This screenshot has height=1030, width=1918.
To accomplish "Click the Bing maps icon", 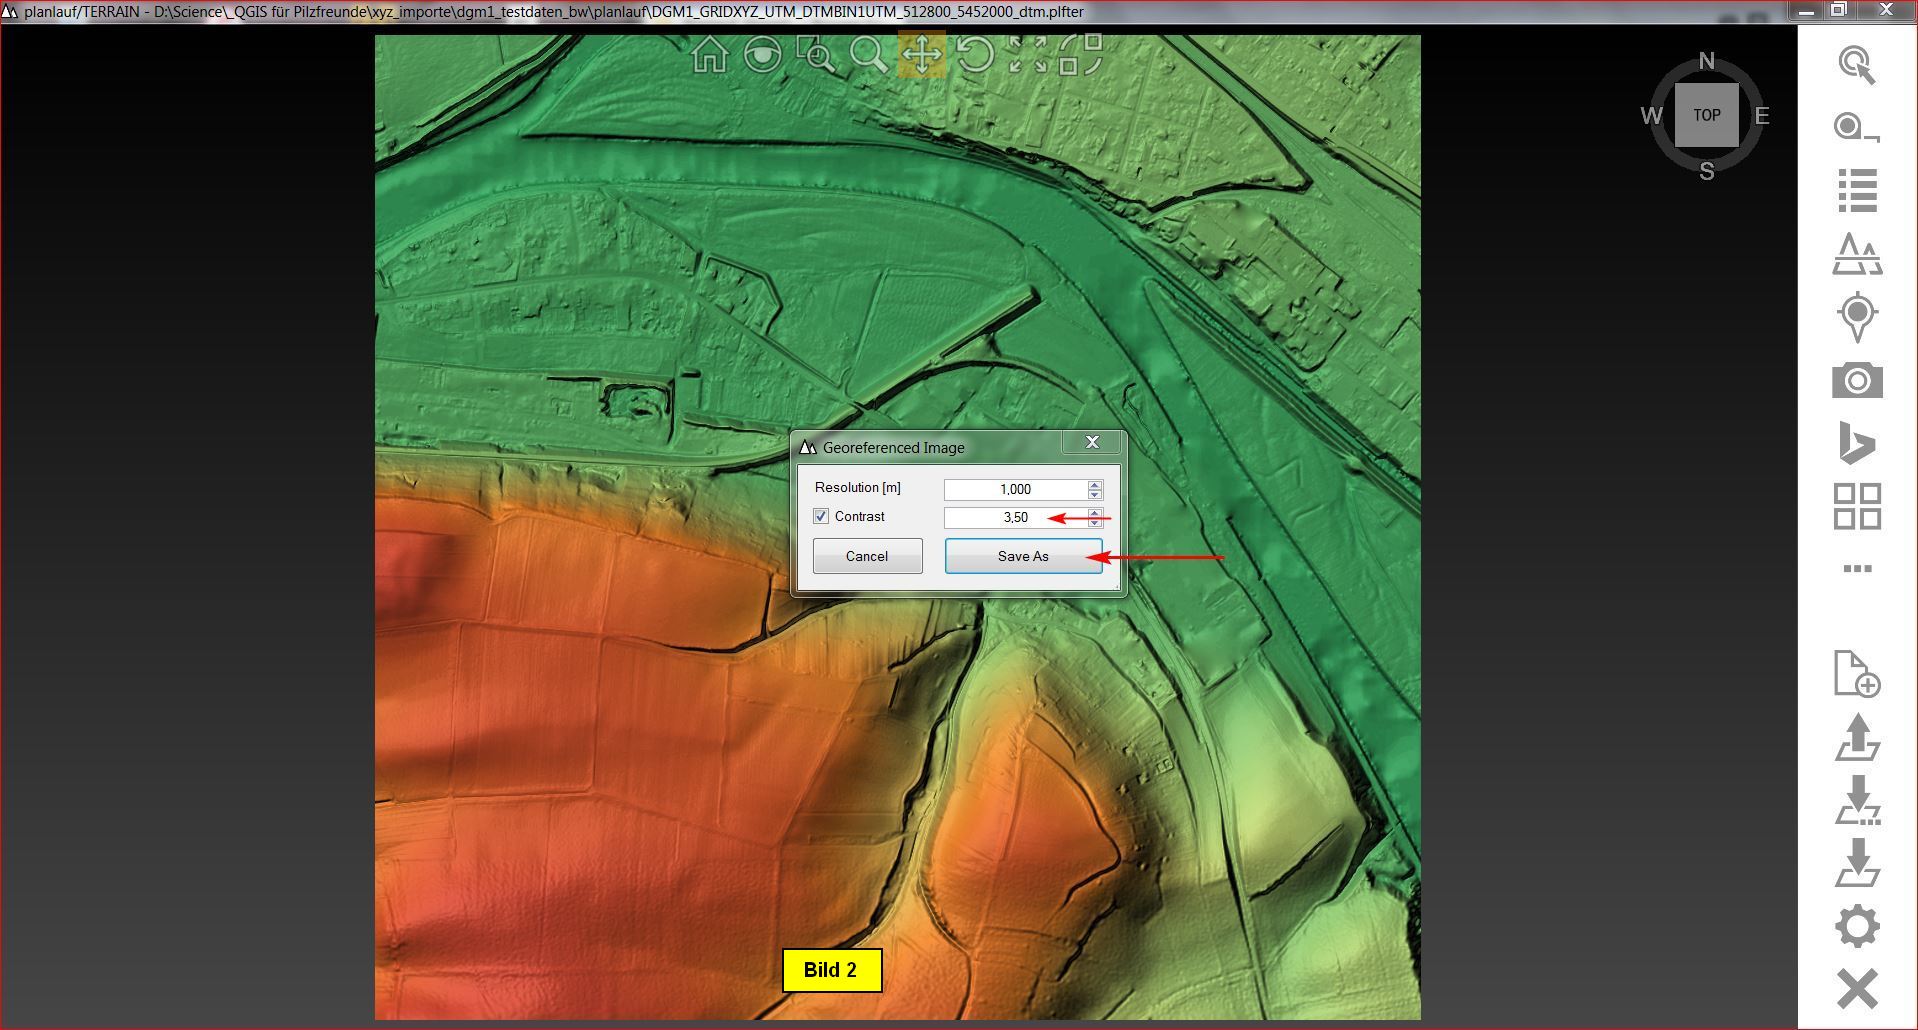I will coord(1856,444).
